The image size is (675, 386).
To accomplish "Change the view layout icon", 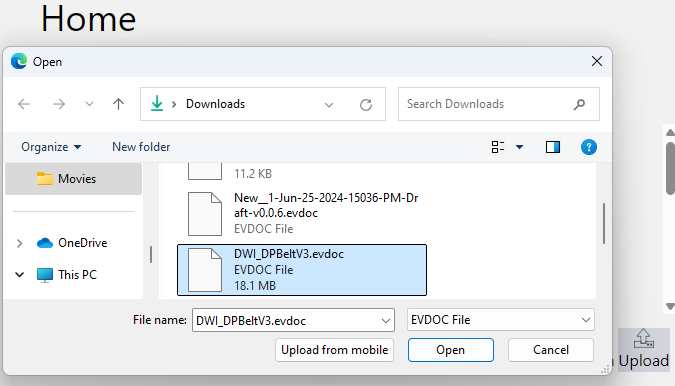I will (x=498, y=147).
